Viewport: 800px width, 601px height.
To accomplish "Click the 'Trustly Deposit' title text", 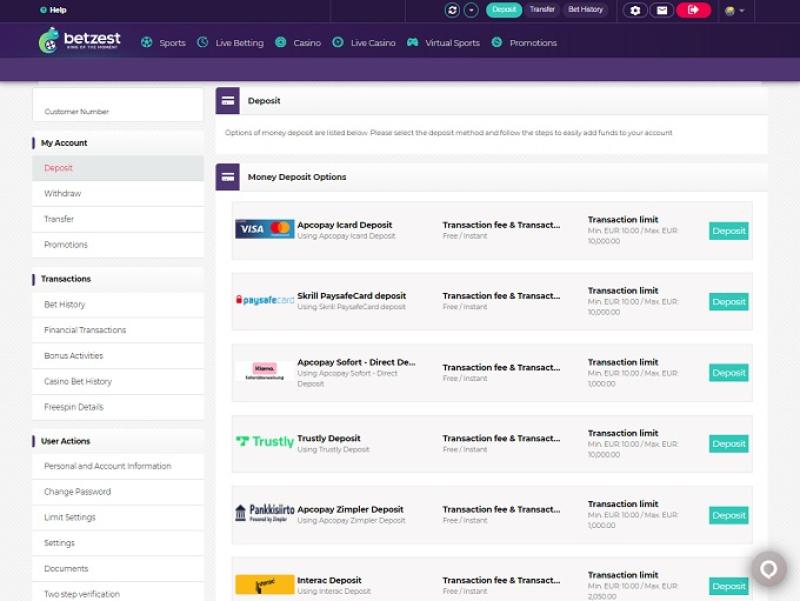I will click(329, 438).
